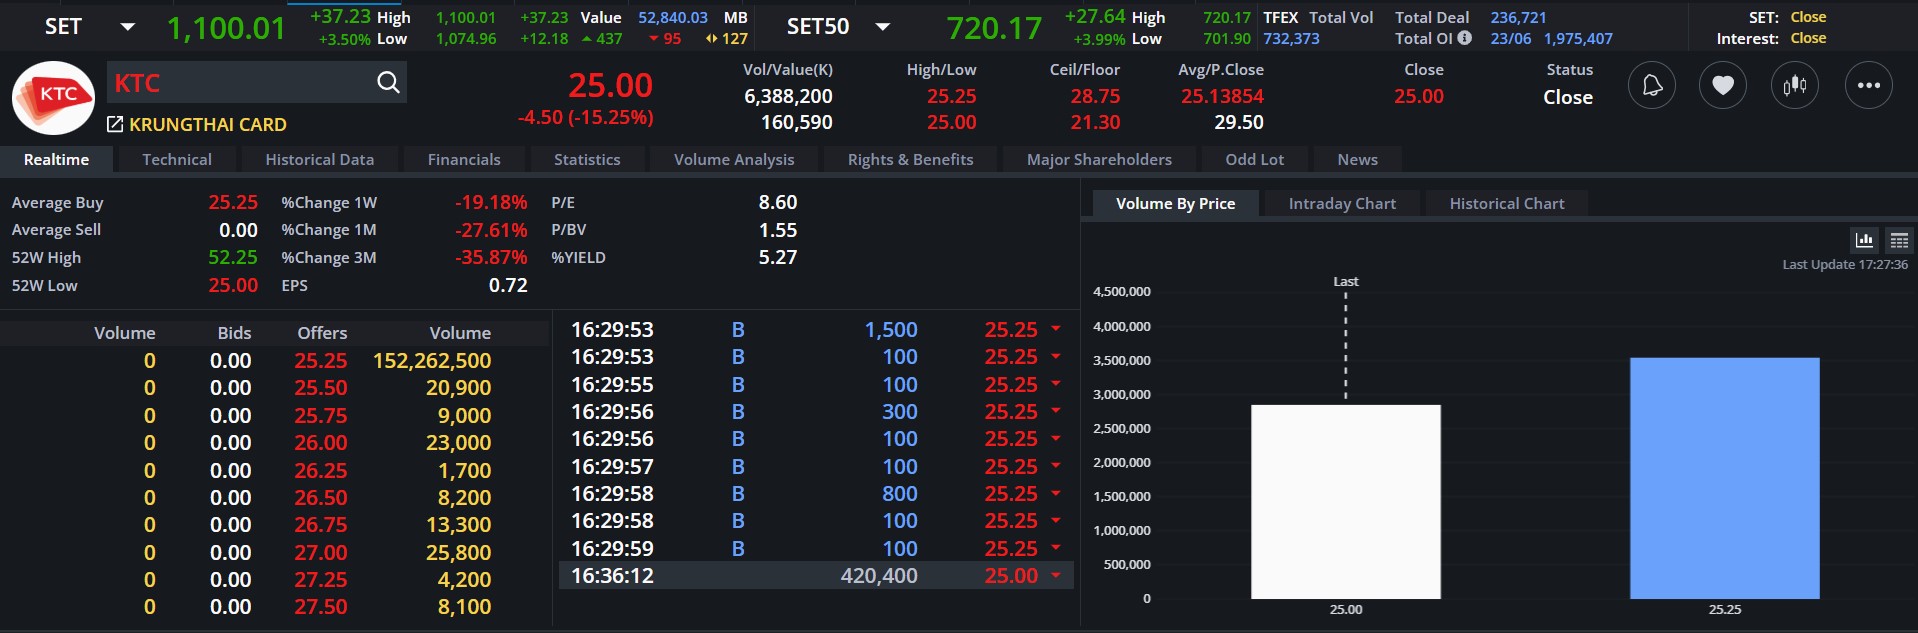Click the ceiling price 28.75
This screenshot has width=1918, height=633.
point(1095,97)
